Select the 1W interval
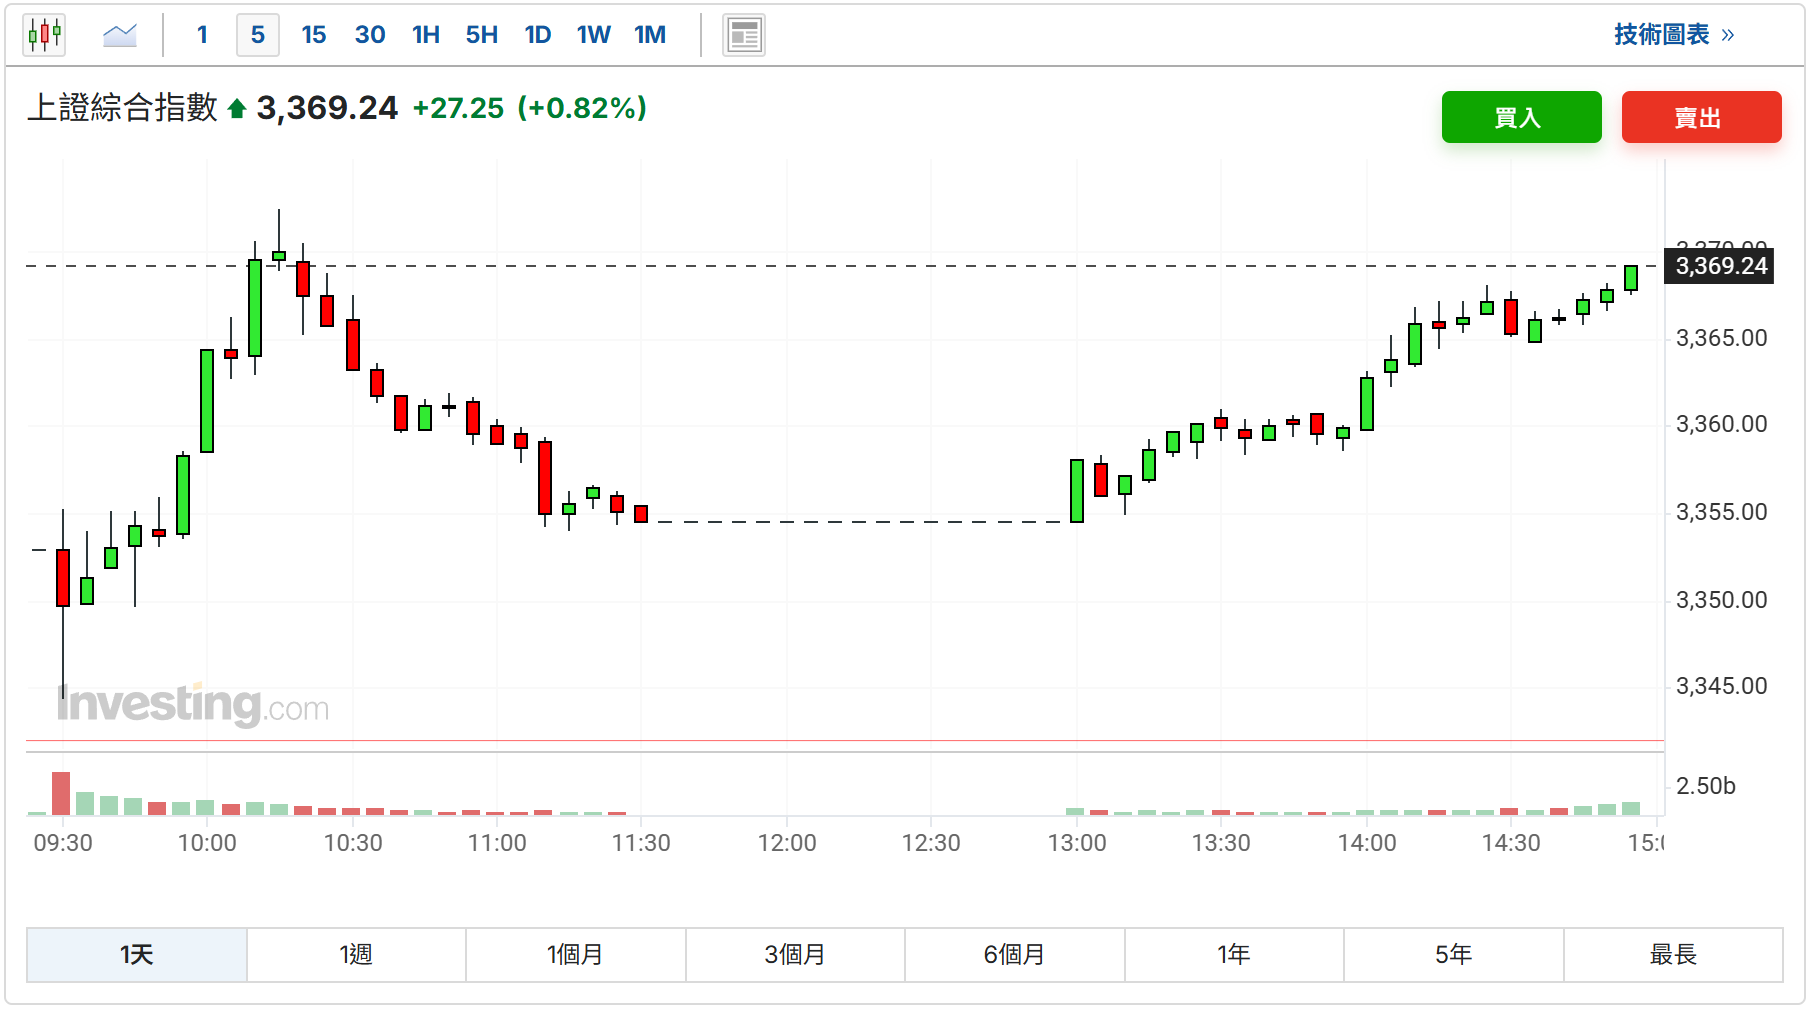This screenshot has height=1009, width=1813. pos(594,35)
